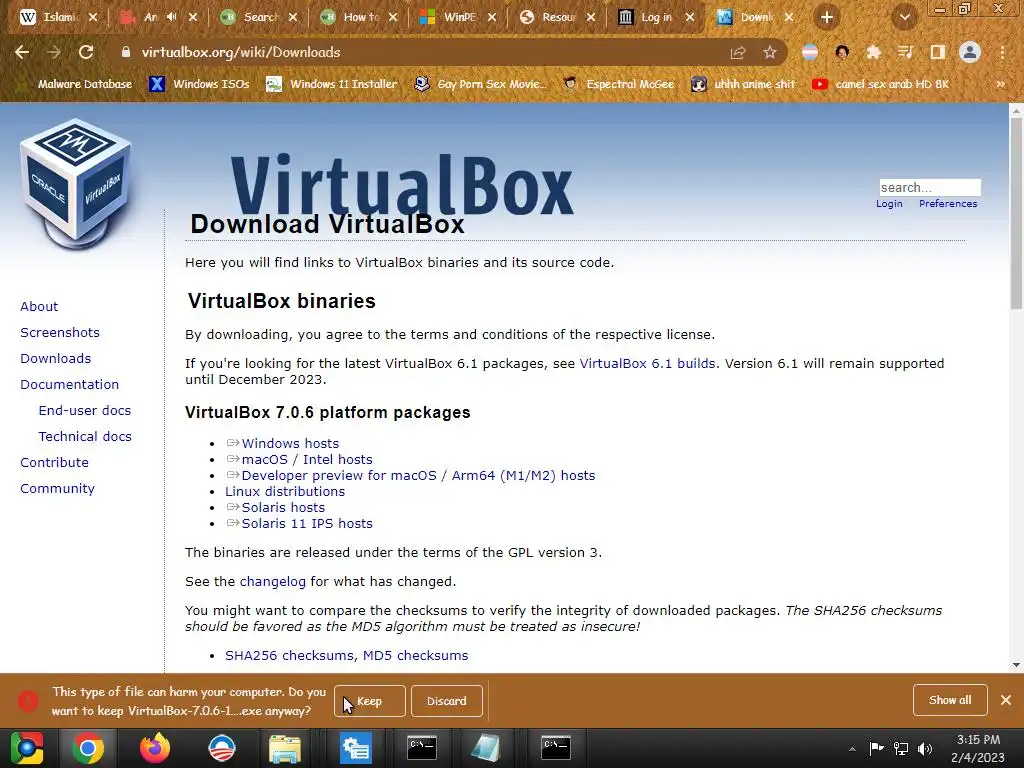Open the SHA256 checksums link
This screenshot has width=1024, height=768.
pos(290,655)
